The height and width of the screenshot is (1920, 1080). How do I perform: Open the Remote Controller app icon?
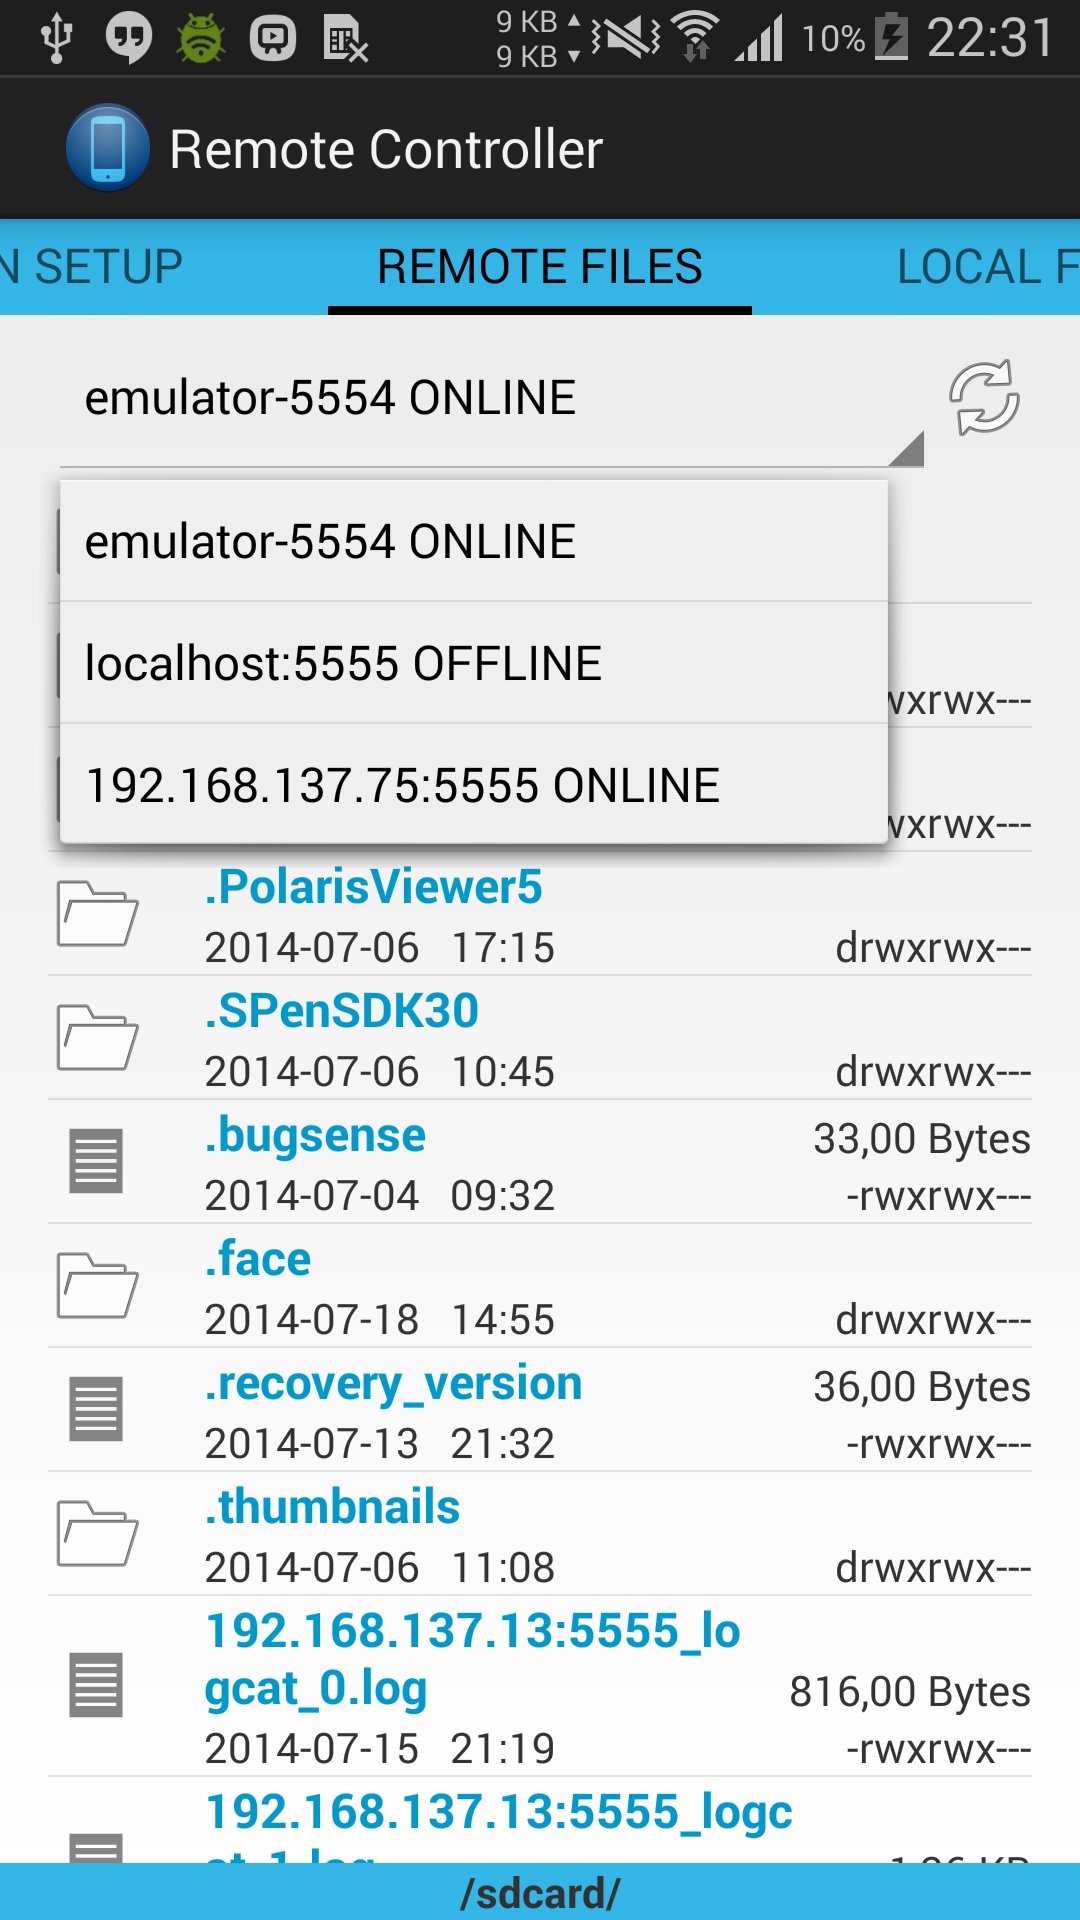[108, 148]
